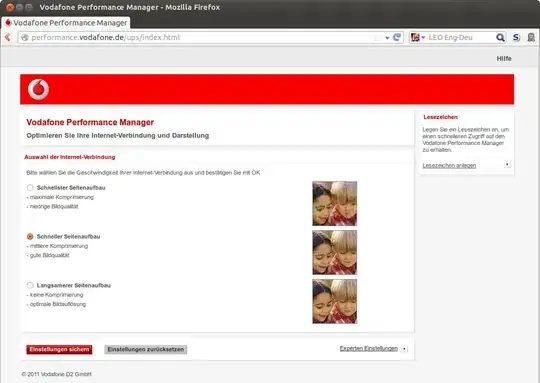Viewport: 540px width, 383px height.
Task: Open the Hilfe menu link
Action: [x=504, y=59]
